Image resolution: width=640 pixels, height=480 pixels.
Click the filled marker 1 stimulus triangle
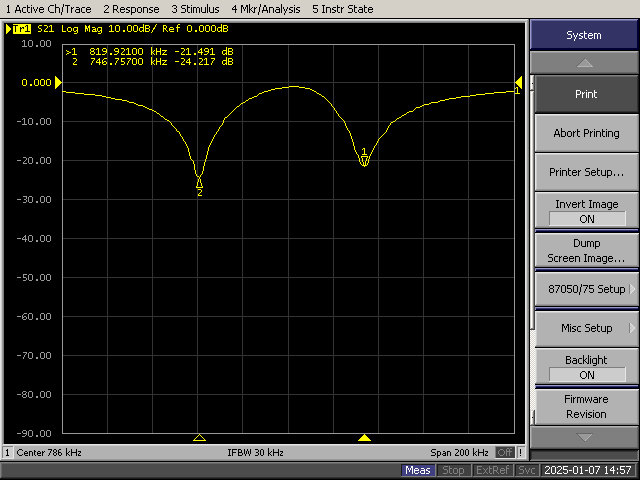point(364,438)
